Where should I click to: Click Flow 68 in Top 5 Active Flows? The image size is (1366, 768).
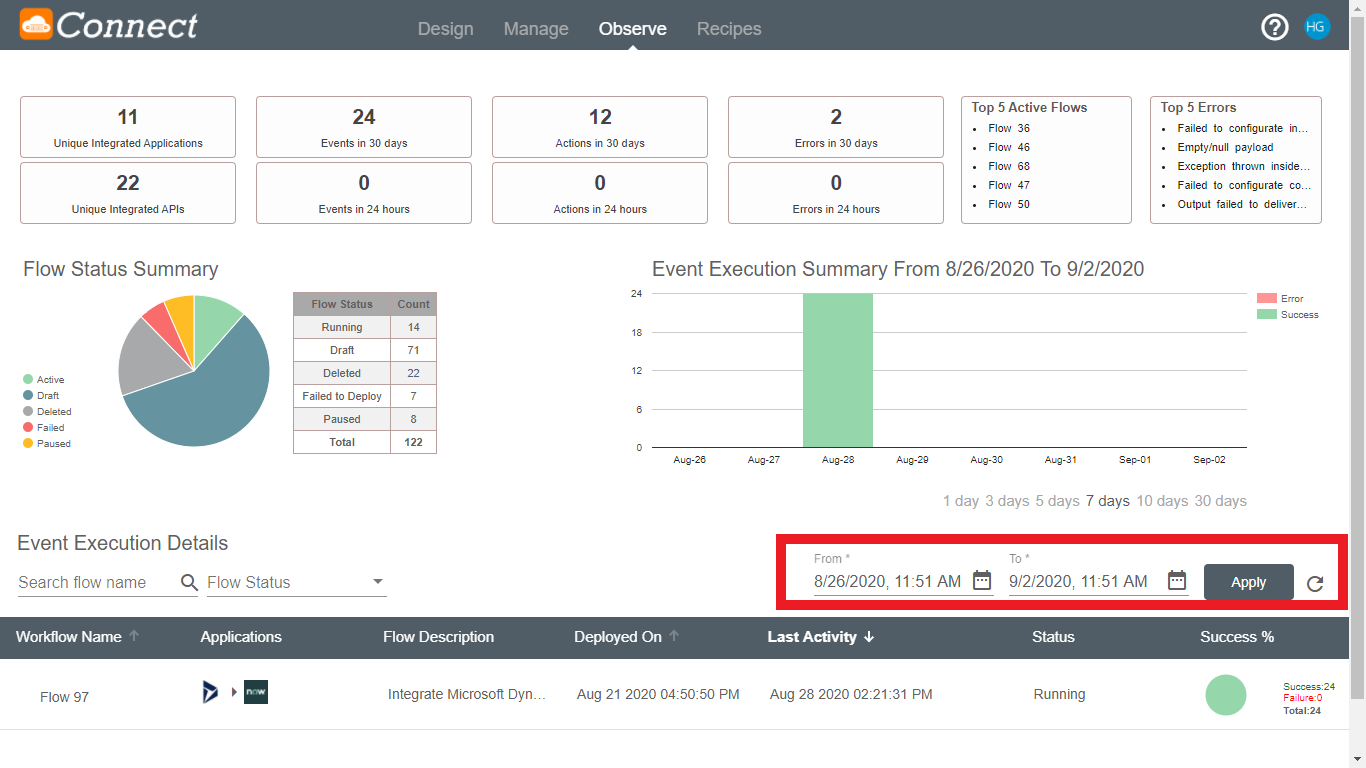pos(1009,166)
